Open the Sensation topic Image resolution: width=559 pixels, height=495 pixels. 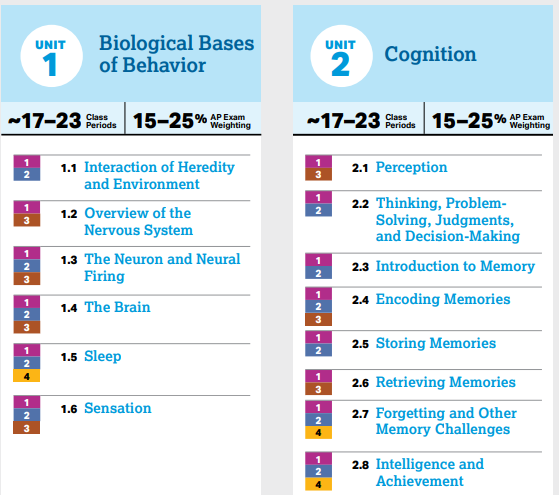pyautogui.click(x=118, y=408)
